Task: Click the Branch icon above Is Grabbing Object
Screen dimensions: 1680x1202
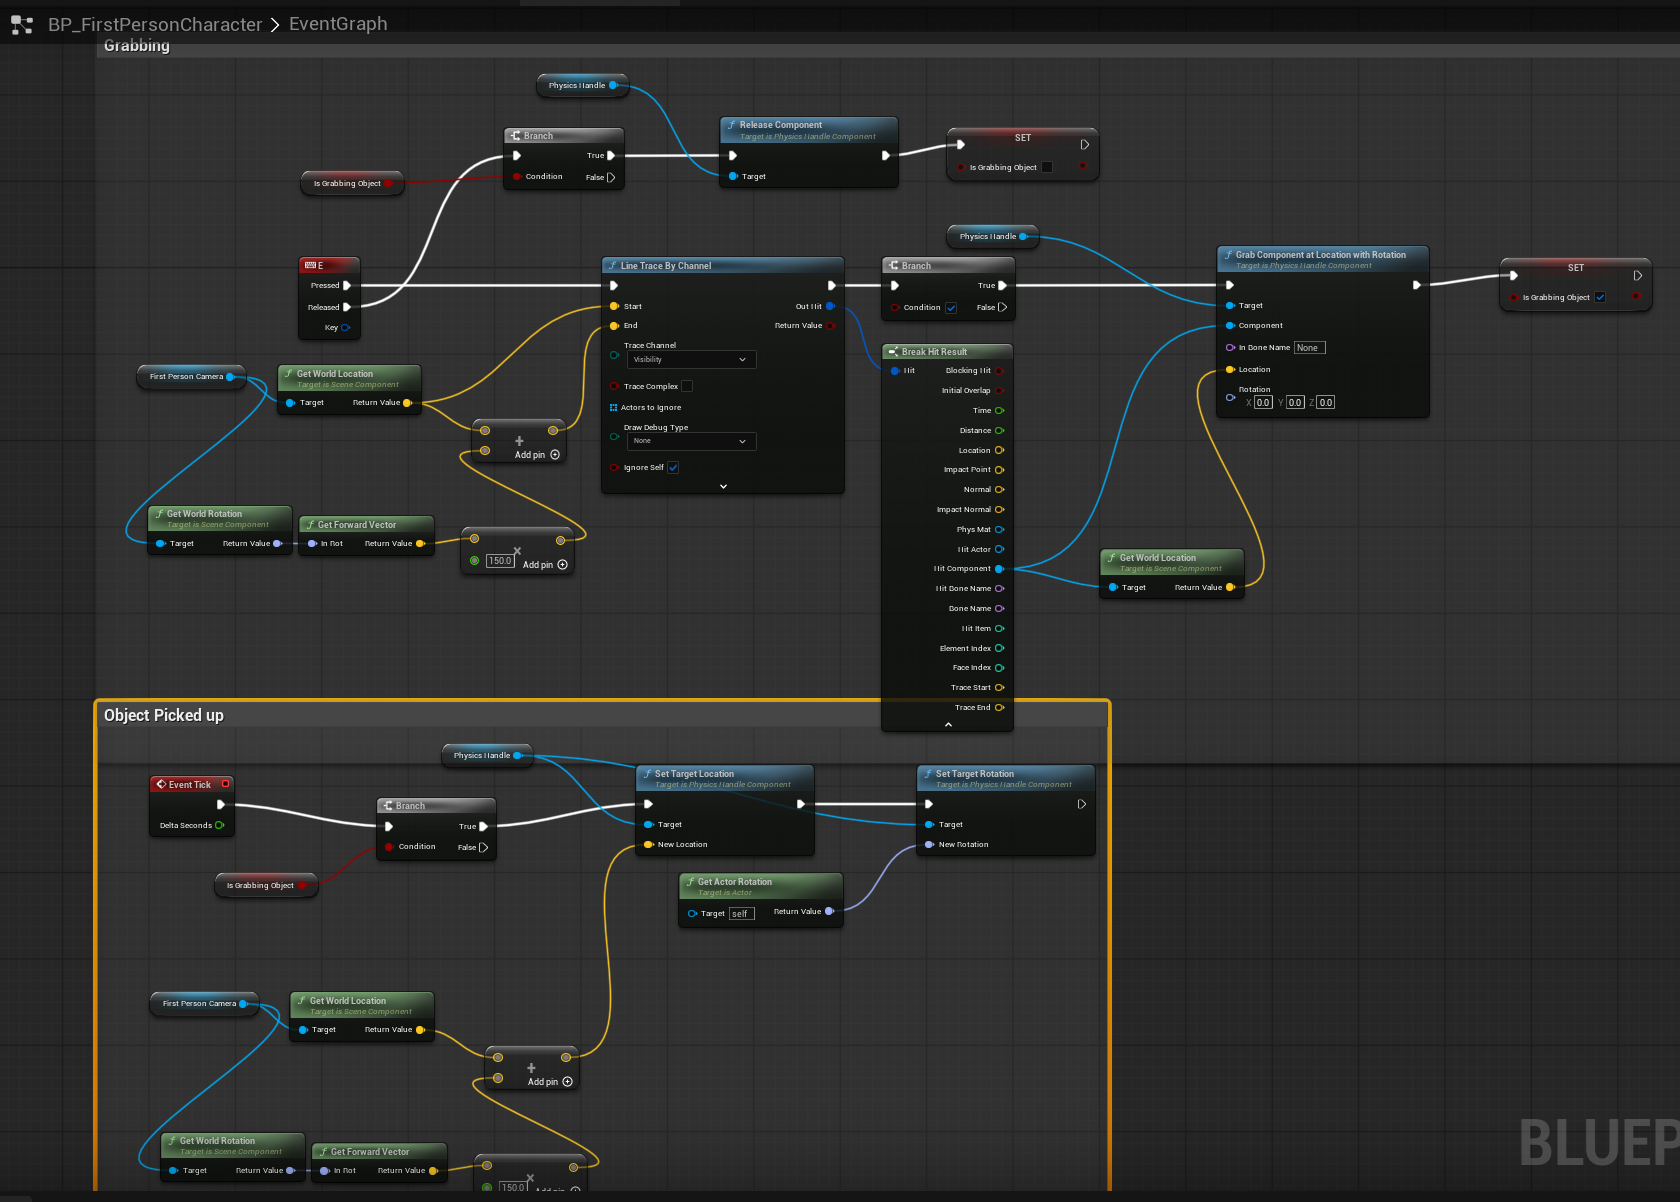Action: click(x=516, y=136)
